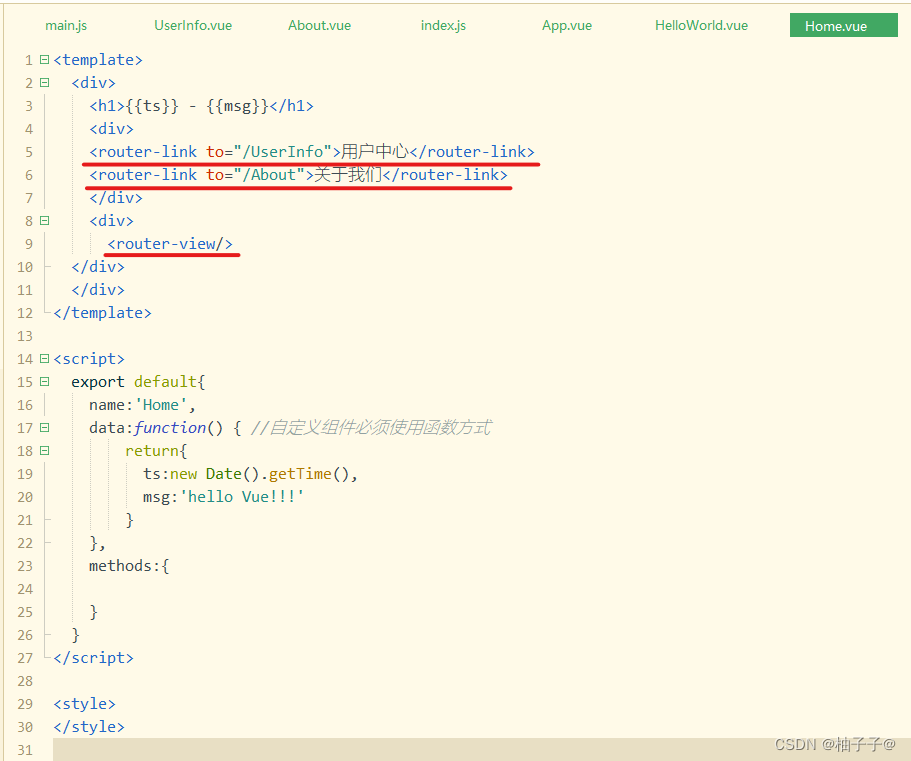Click the router-link to /UserInfo line

pyautogui.click(x=311, y=152)
